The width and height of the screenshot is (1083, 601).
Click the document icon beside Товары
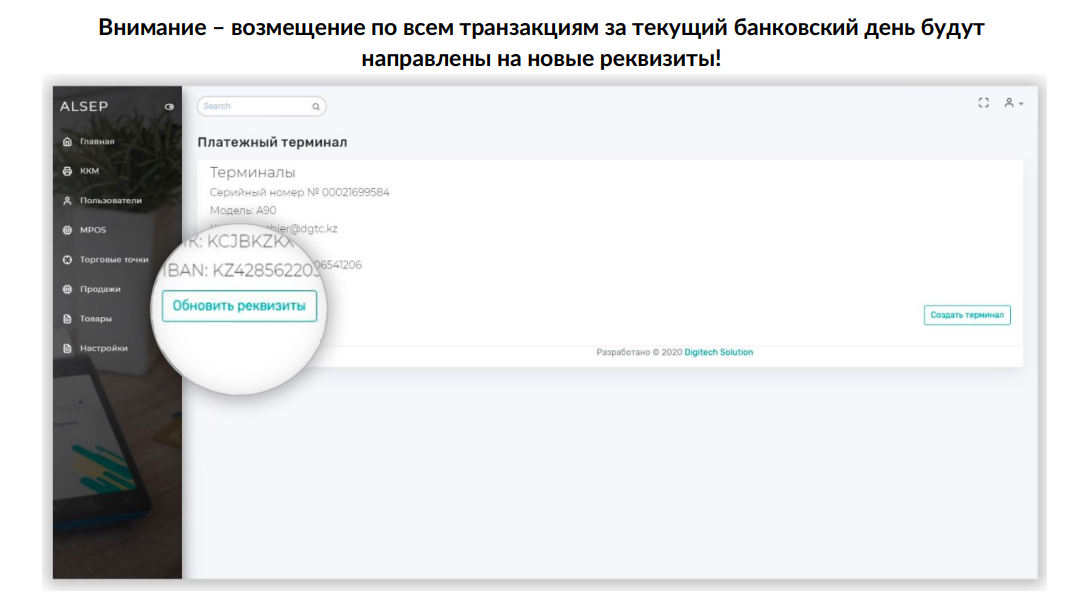[67, 319]
